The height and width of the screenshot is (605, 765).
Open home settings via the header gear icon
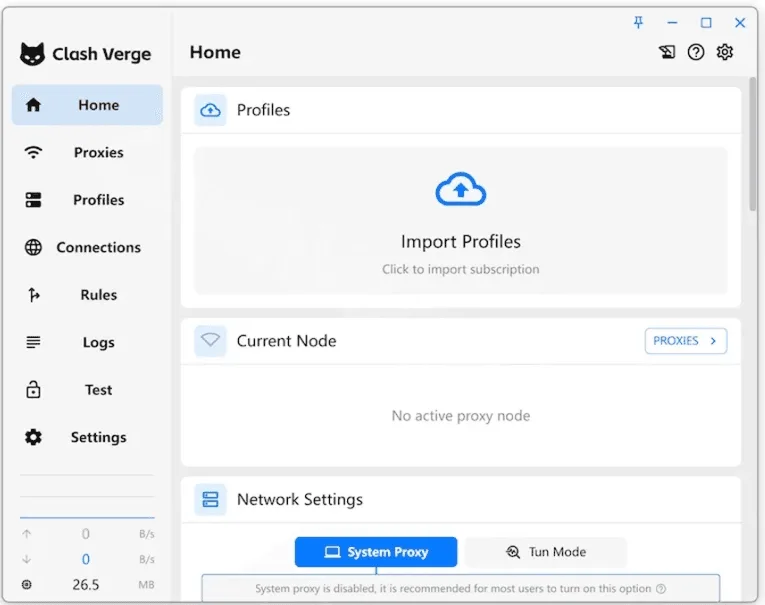click(725, 52)
